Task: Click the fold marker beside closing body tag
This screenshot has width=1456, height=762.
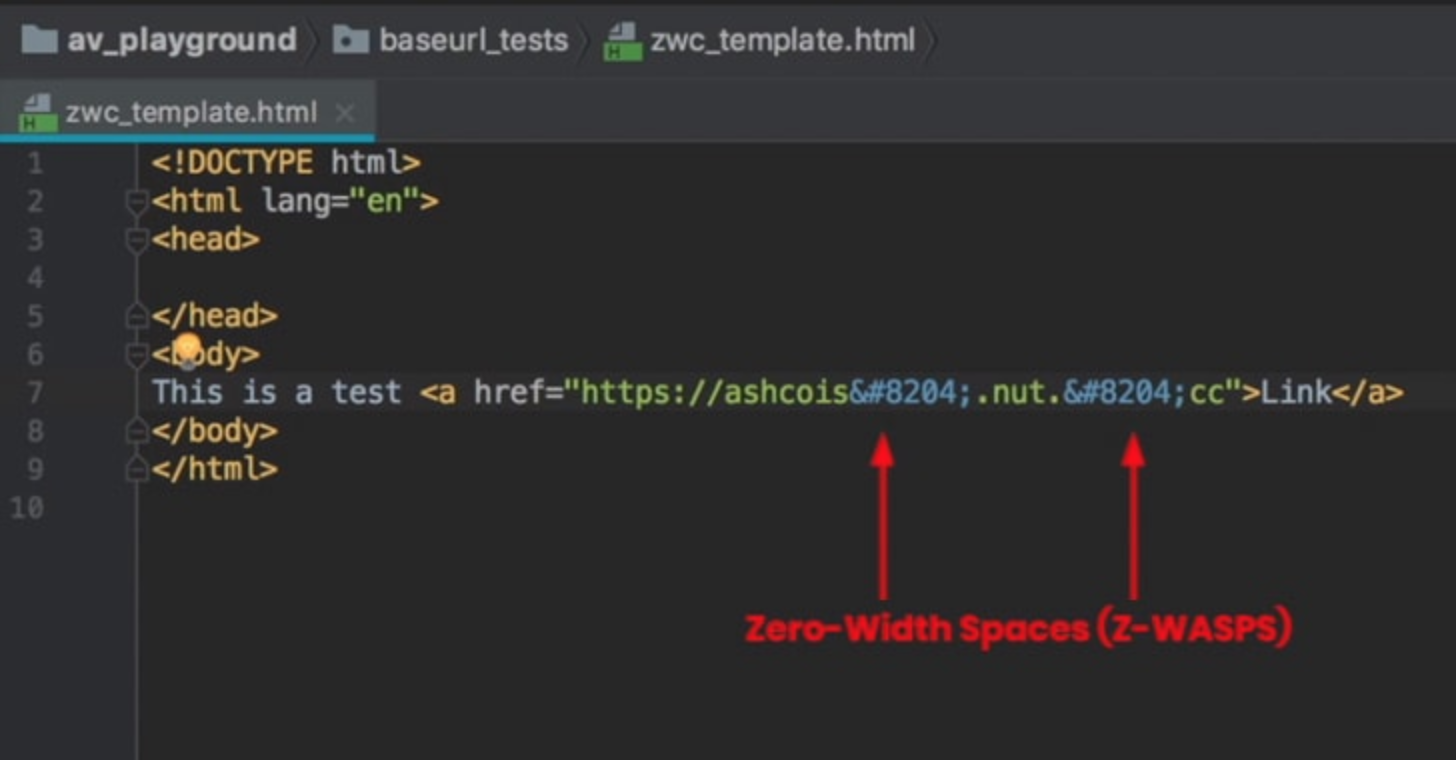Action: [x=135, y=430]
